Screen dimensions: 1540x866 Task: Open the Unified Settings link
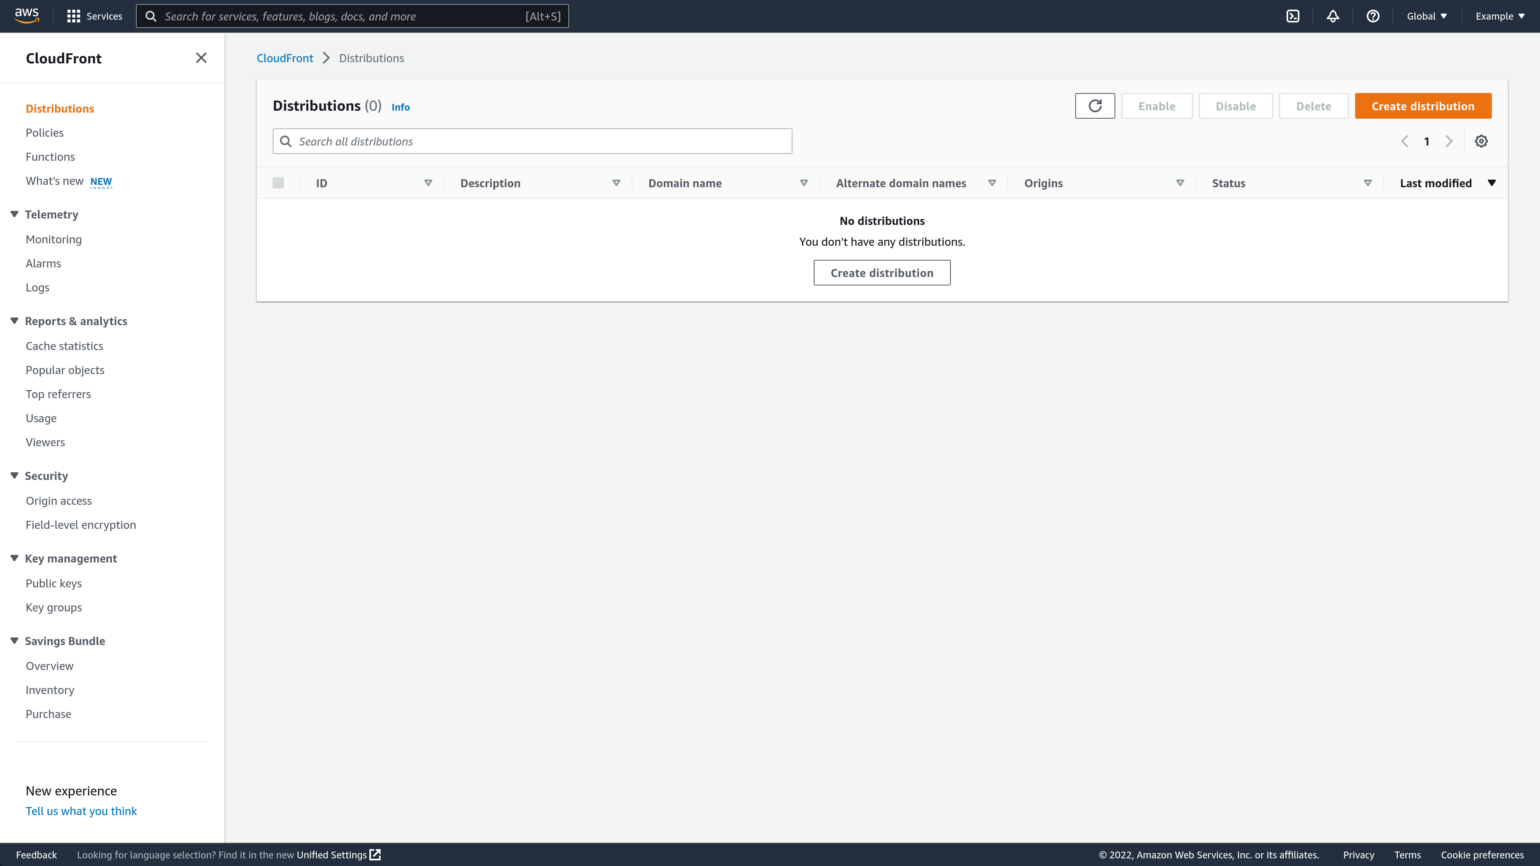[331, 855]
